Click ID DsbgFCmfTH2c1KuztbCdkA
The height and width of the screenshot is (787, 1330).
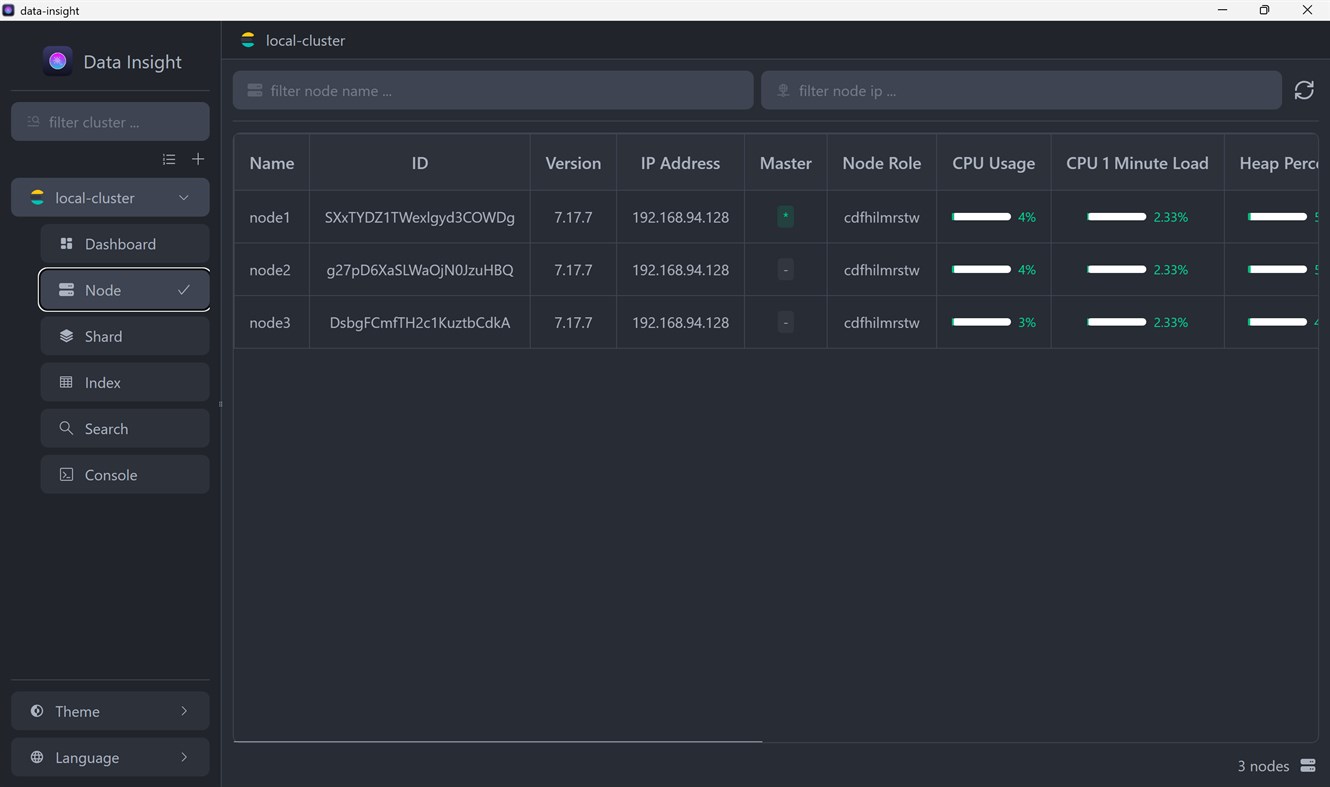[420, 323]
